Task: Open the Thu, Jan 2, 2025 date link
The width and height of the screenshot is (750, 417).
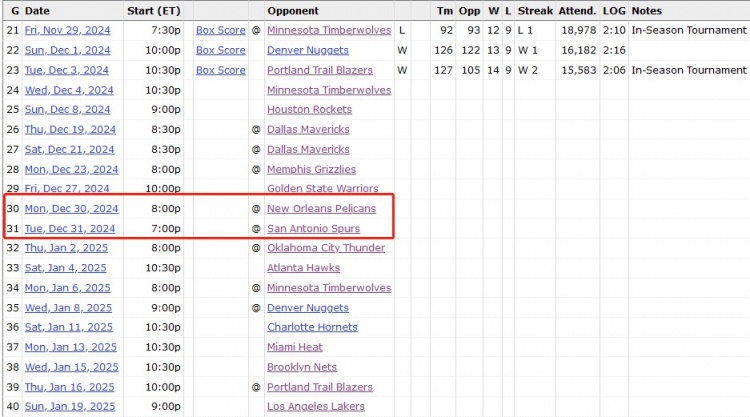Action: point(66,248)
